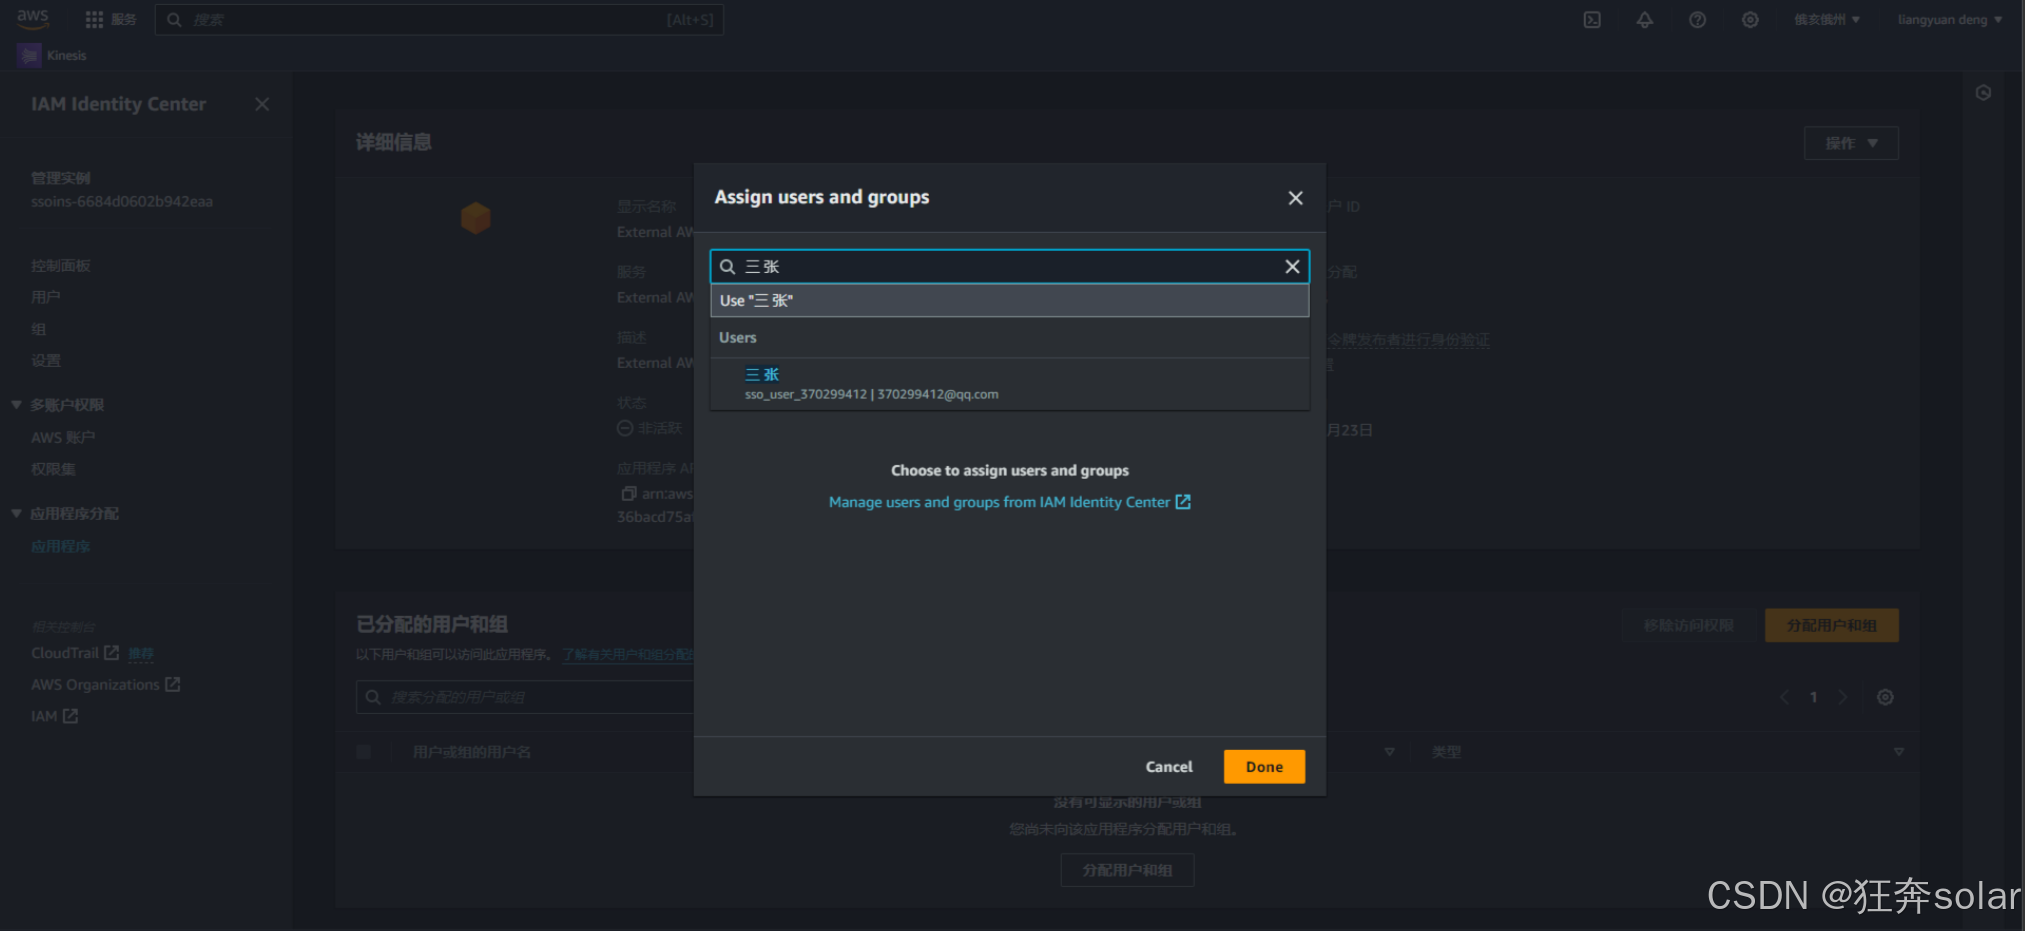Click the info panel icon at right edge
Image resolution: width=2025 pixels, height=931 pixels.
click(1983, 93)
